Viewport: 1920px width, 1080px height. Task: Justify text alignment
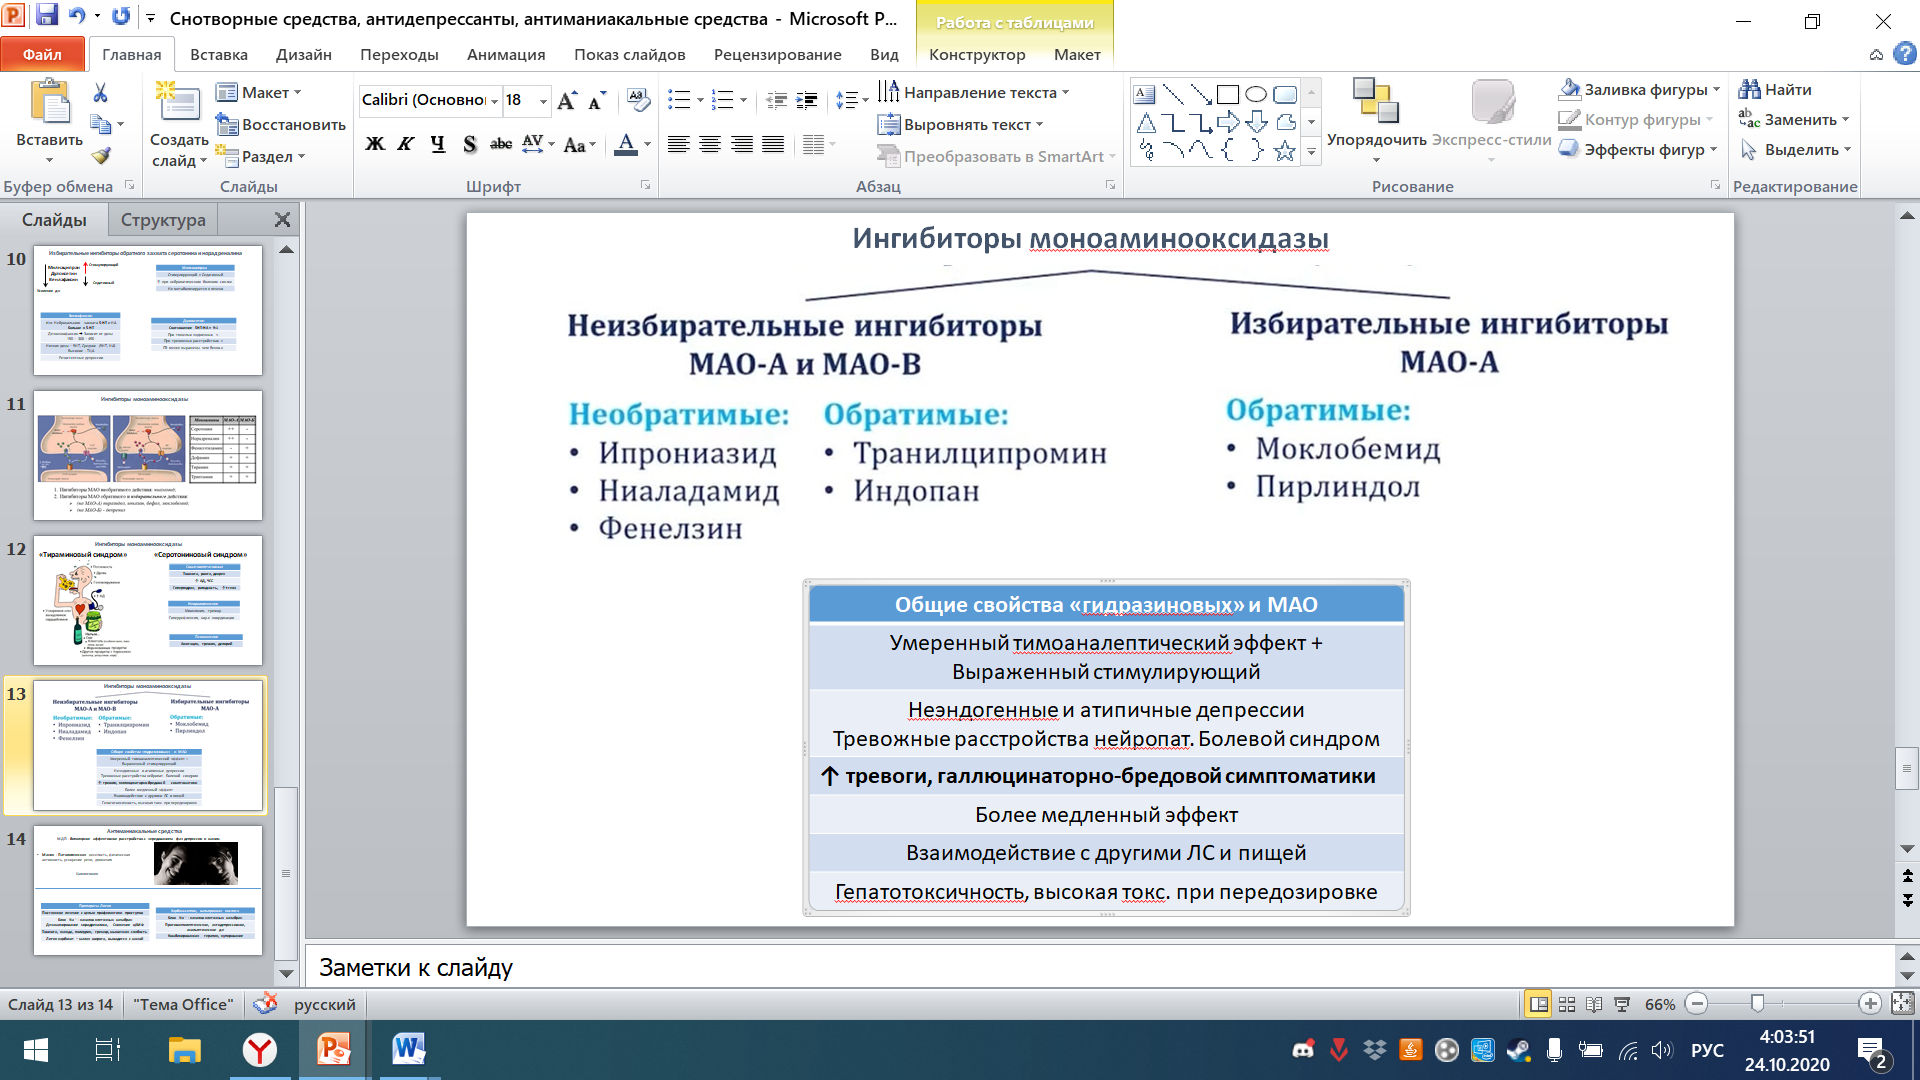tap(773, 144)
